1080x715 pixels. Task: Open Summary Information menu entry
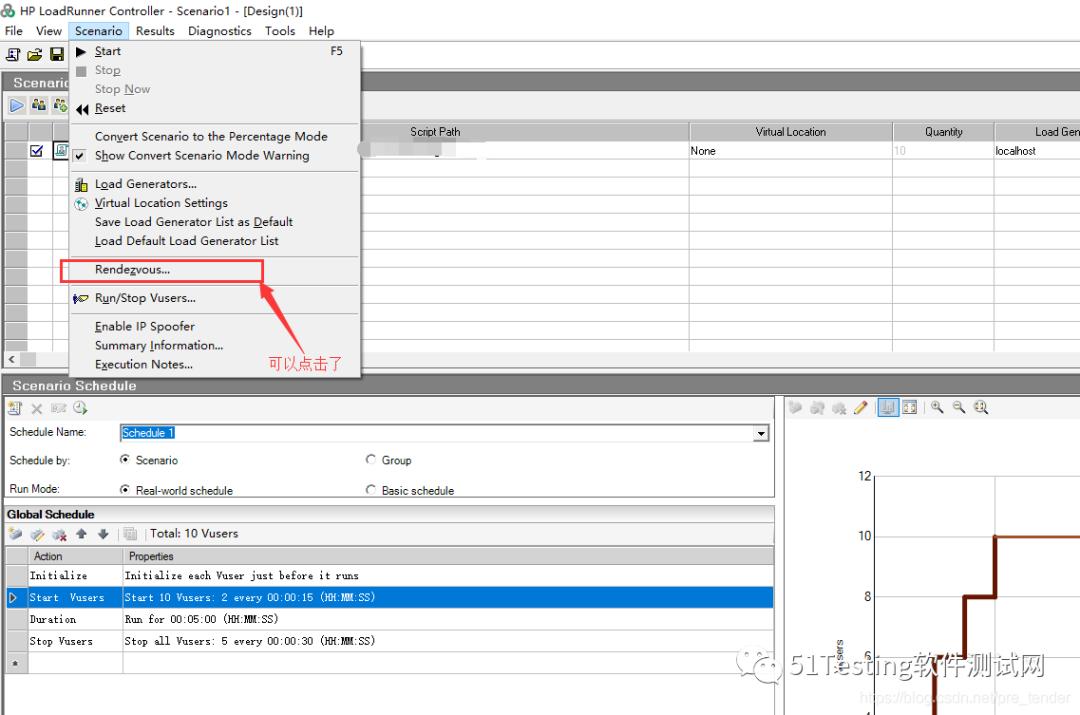tap(215, 346)
